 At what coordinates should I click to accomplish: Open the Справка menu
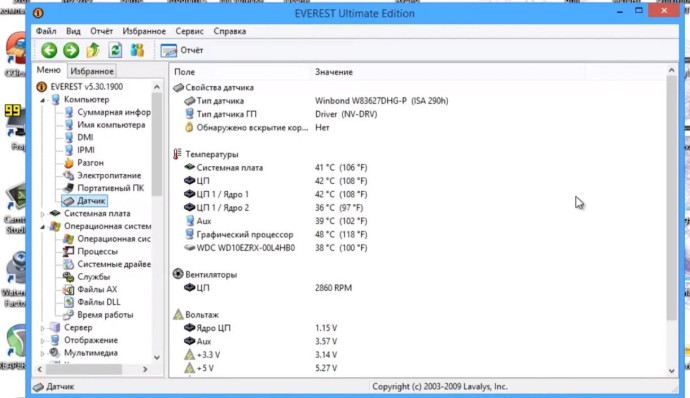[x=230, y=31]
